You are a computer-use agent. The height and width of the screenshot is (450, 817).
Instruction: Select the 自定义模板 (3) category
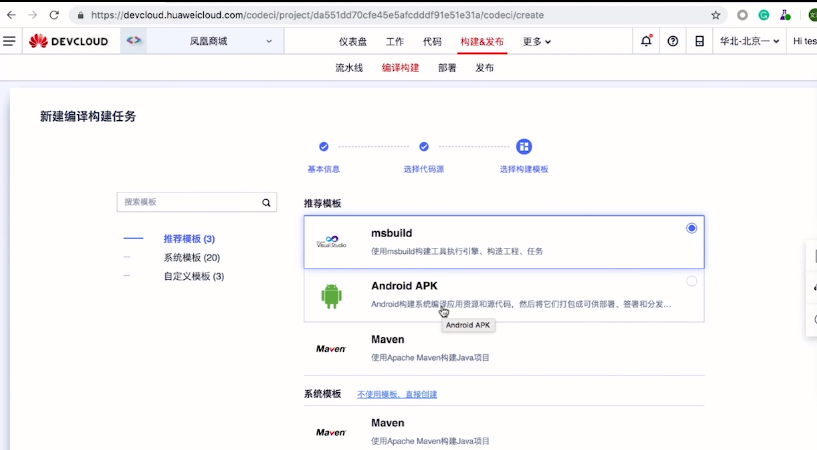(x=194, y=277)
